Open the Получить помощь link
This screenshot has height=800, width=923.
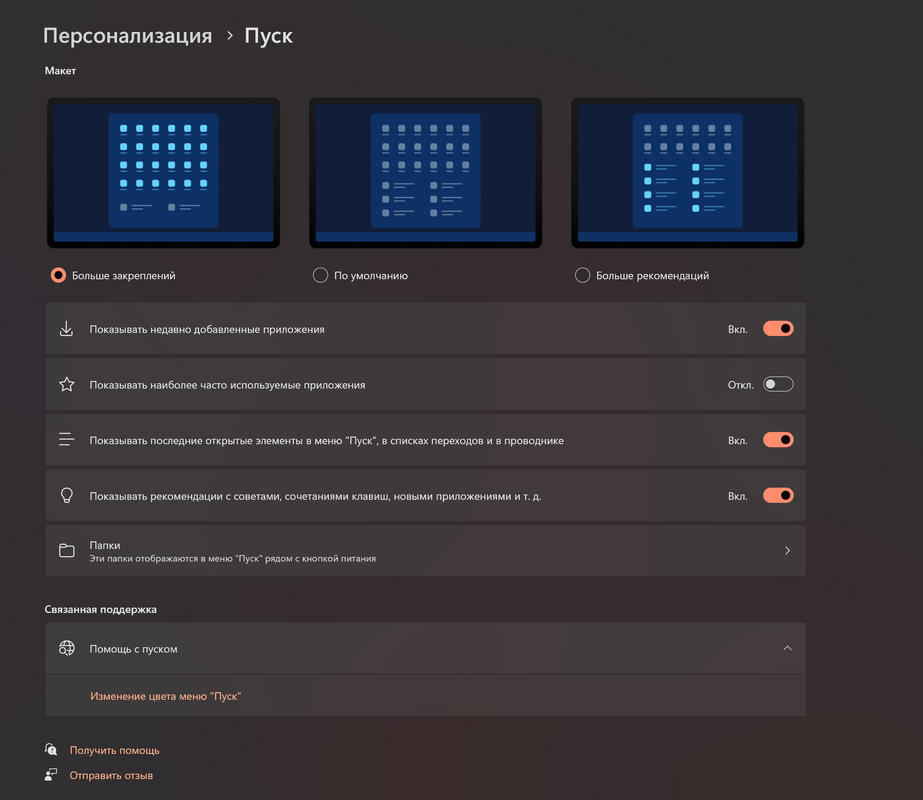(x=114, y=750)
